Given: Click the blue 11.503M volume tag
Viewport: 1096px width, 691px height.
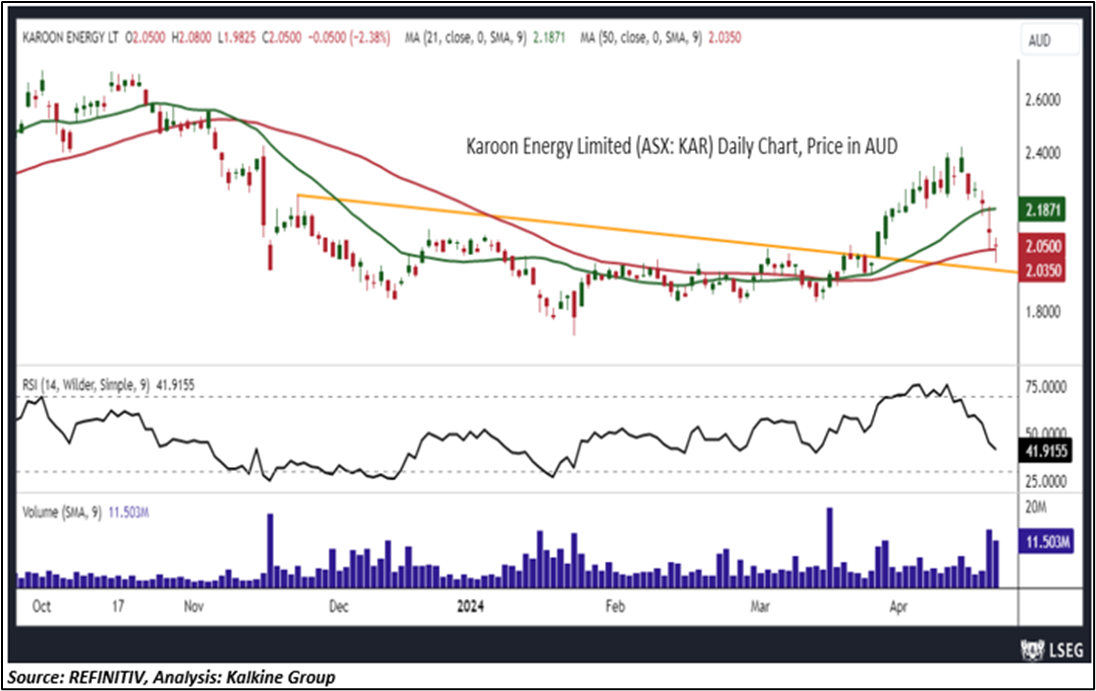Looking at the screenshot, I should pyautogui.click(x=1046, y=541).
